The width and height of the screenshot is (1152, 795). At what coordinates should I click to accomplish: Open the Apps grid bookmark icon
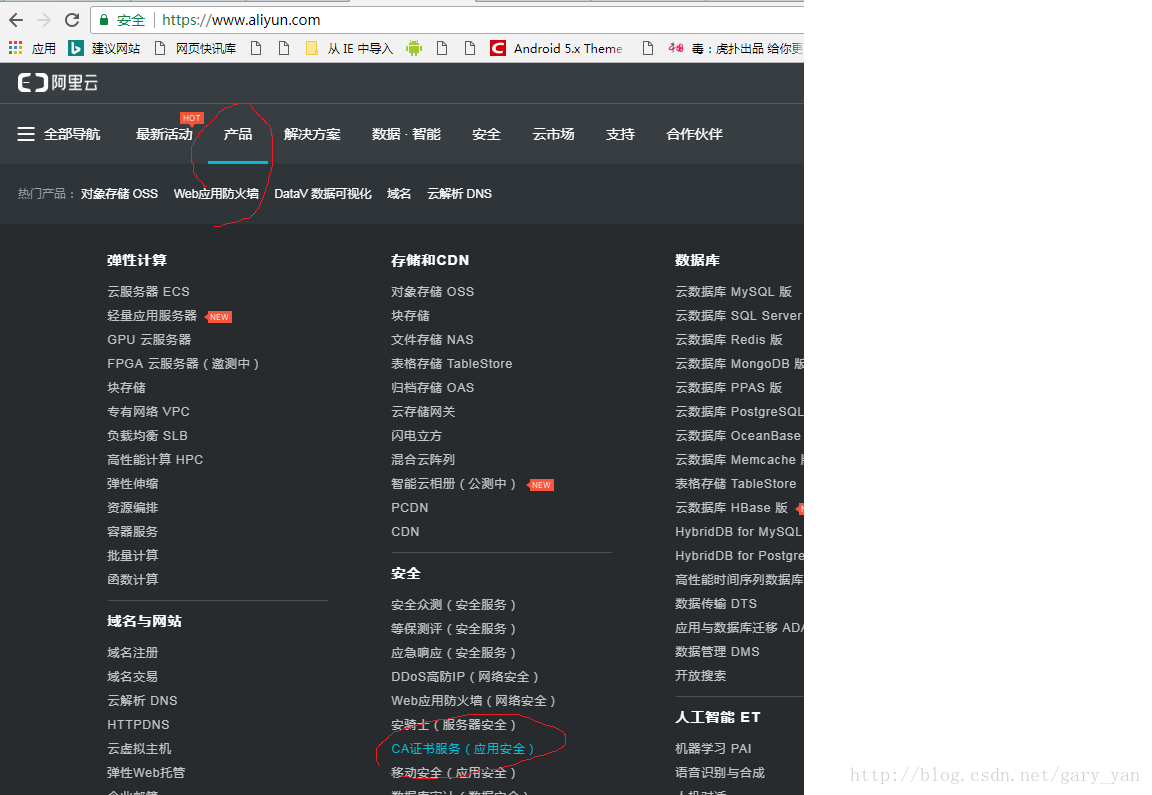[15, 48]
